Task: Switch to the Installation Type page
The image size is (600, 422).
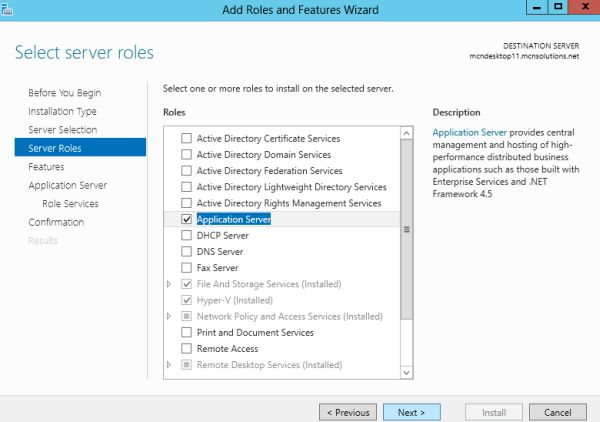Action: [x=62, y=111]
